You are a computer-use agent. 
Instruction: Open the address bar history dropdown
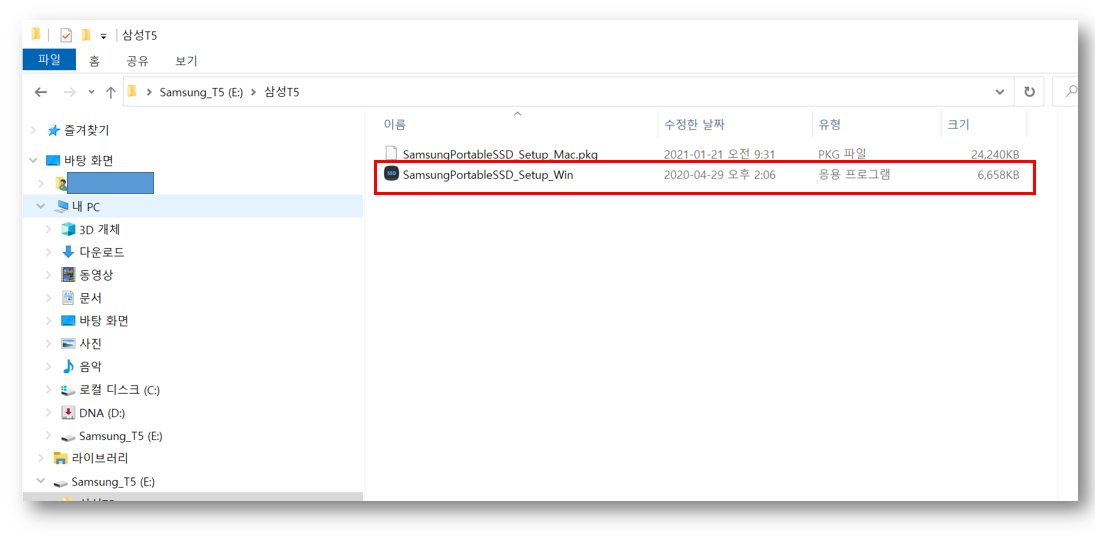pos(1000,92)
